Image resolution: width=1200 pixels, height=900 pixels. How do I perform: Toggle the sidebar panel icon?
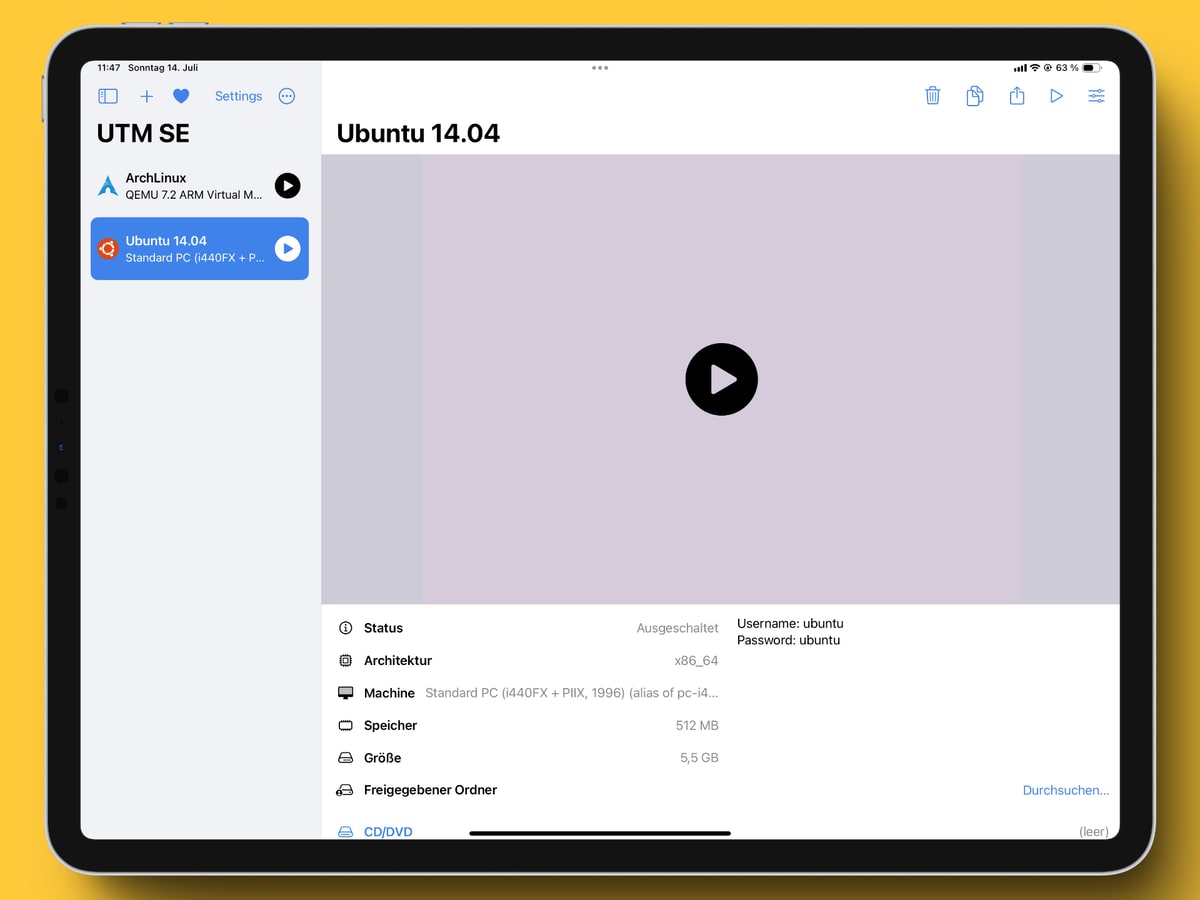(108, 96)
